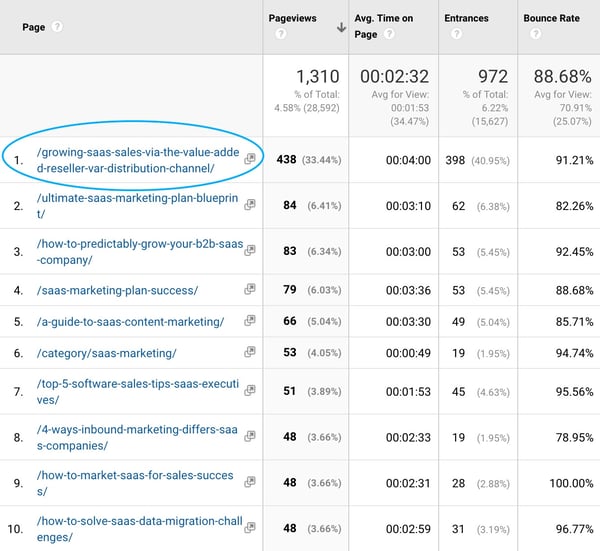Open /growing-saas-sales-via-the-value-added-reseller link
Viewport: 600px width, 551px height.
[x=138, y=160]
